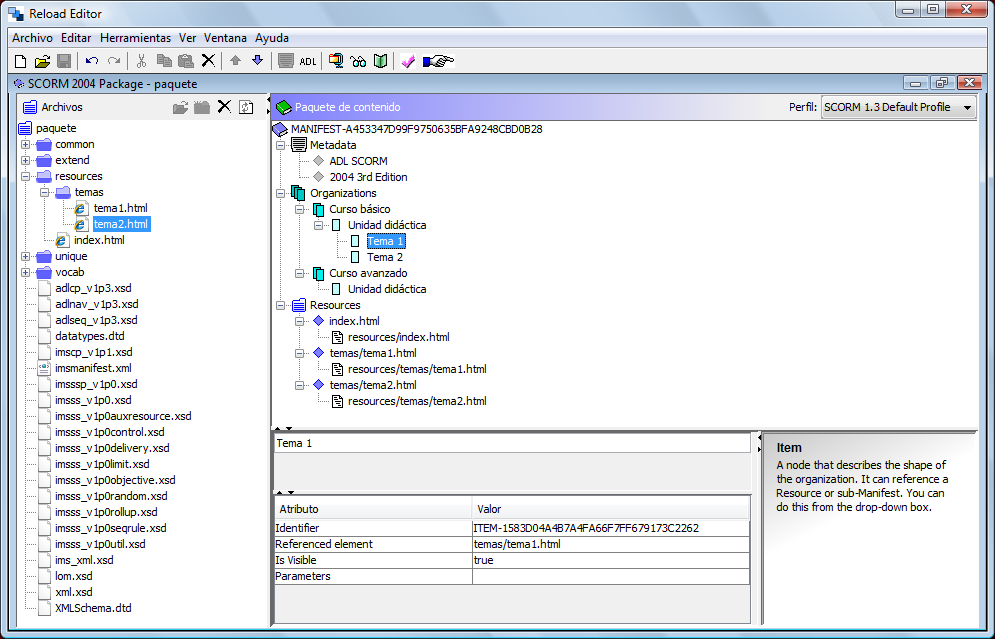This screenshot has width=995, height=639.
Task: Select index.html in the resources folder
Action: click(x=99, y=240)
